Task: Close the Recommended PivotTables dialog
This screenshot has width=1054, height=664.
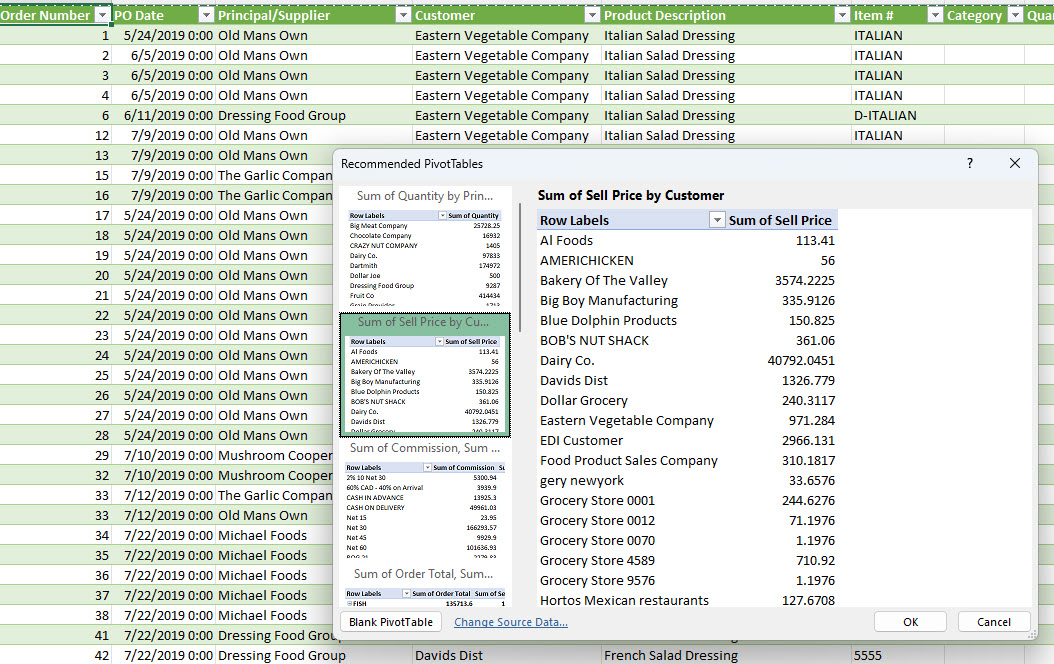Action: pos(1015,163)
